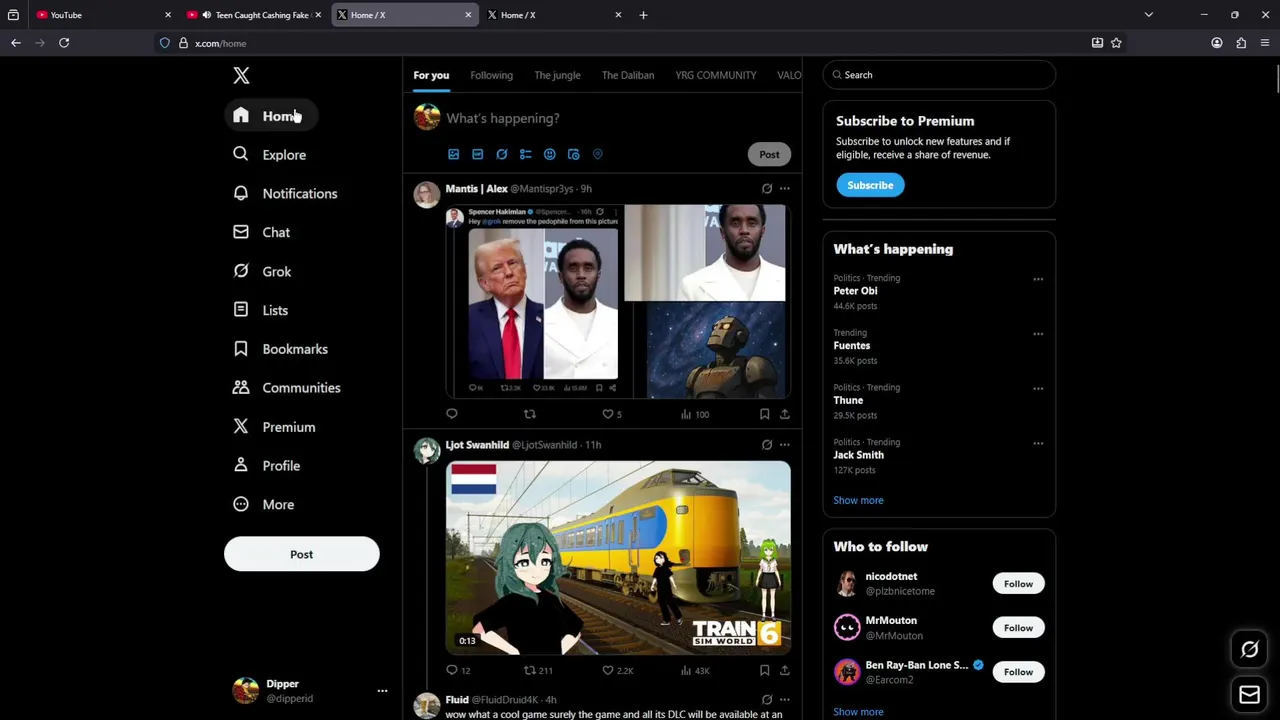Open the Explore magnifier icon in sidebar
Viewport: 1280px width, 720px height.
(x=241, y=154)
